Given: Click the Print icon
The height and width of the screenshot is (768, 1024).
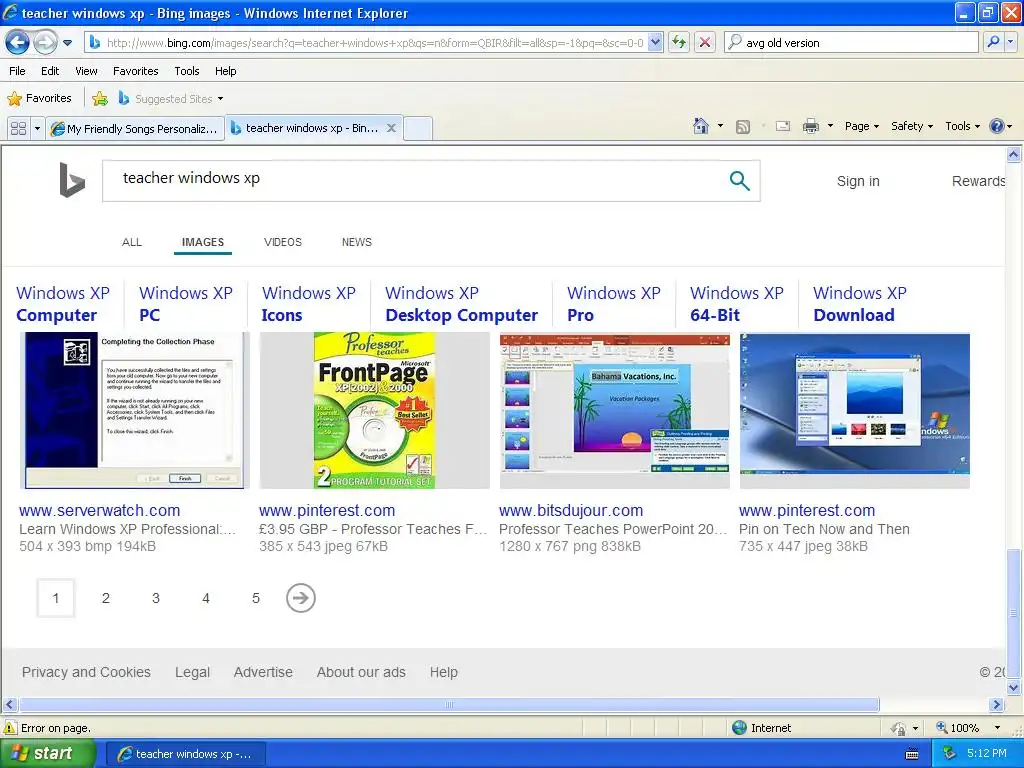Looking at the screenshot, I should [x=810, y=126].
